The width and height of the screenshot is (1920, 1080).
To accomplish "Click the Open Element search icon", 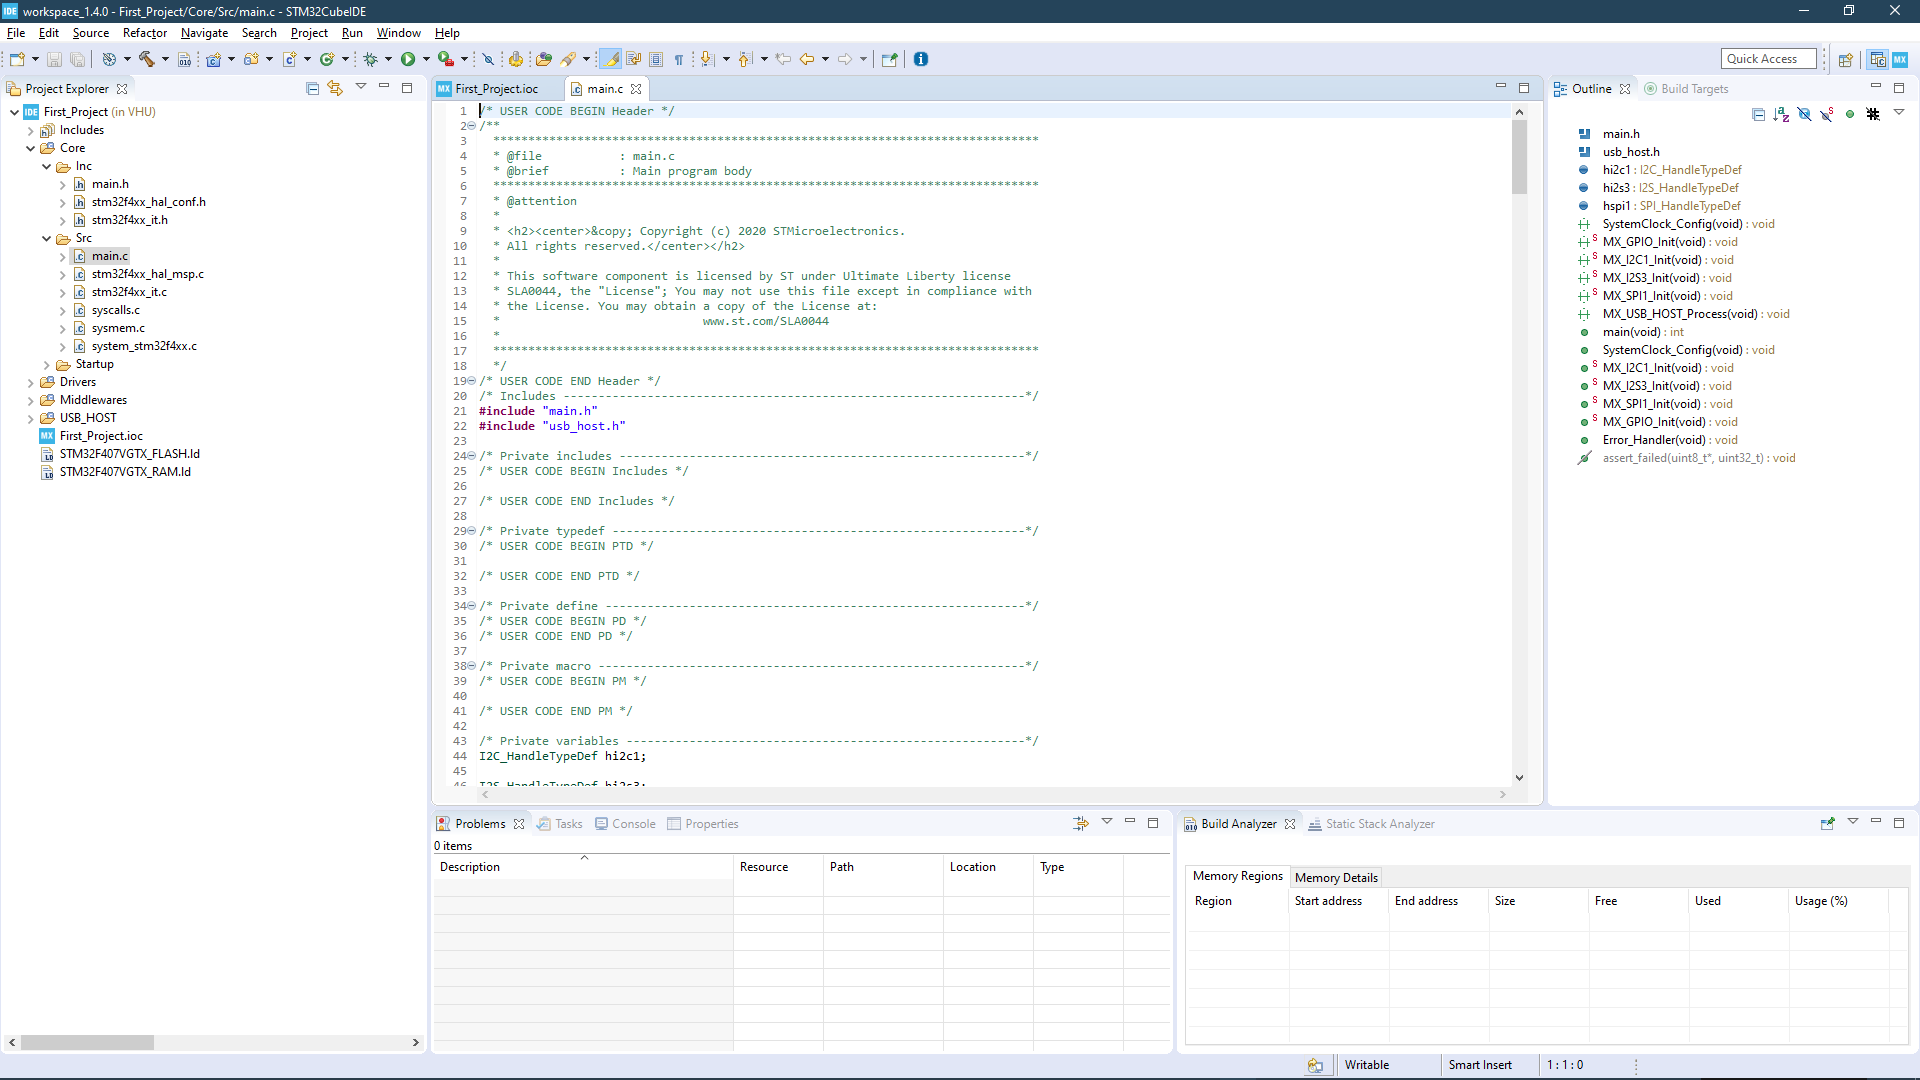I will pos(573,59).
